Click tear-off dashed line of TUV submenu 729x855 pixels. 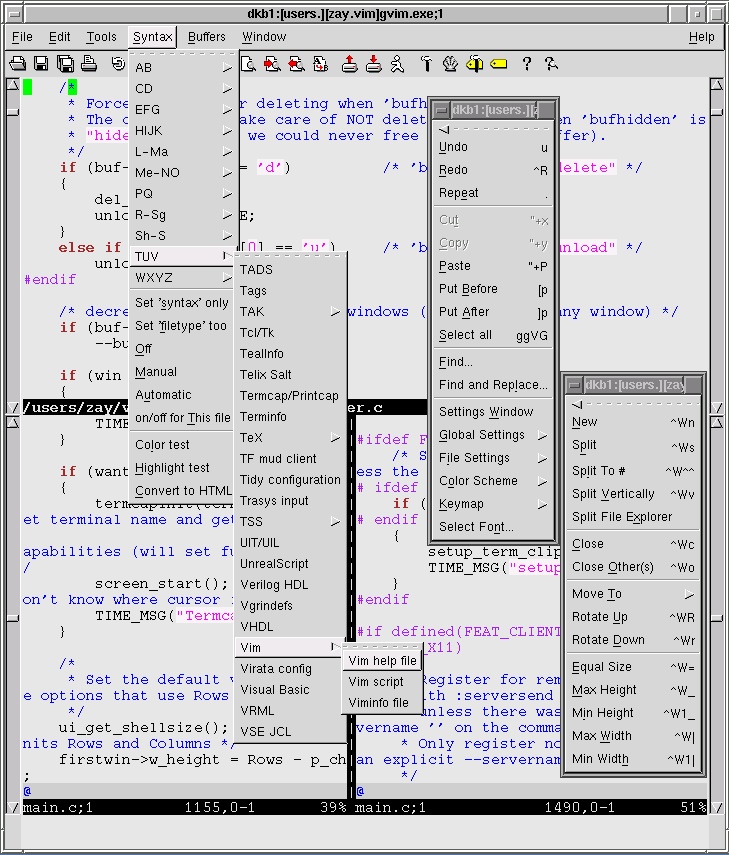coord(290,255)
